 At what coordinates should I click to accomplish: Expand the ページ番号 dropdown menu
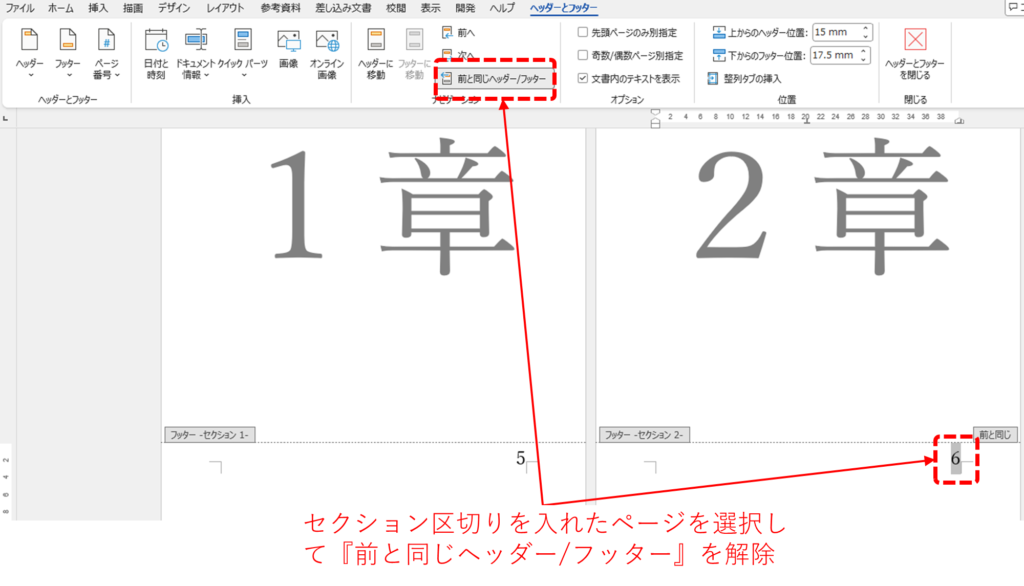[106, 54]
